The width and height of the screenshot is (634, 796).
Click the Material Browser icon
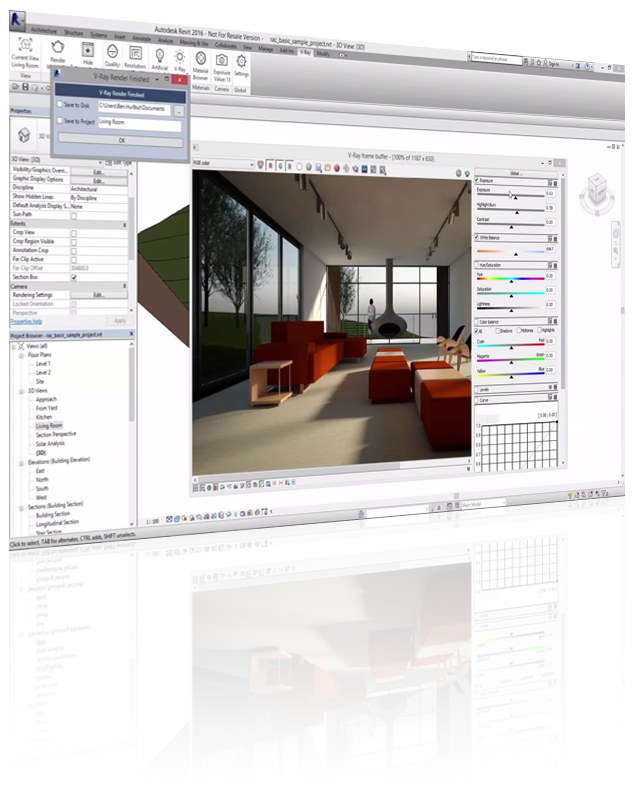click(199, 64)
